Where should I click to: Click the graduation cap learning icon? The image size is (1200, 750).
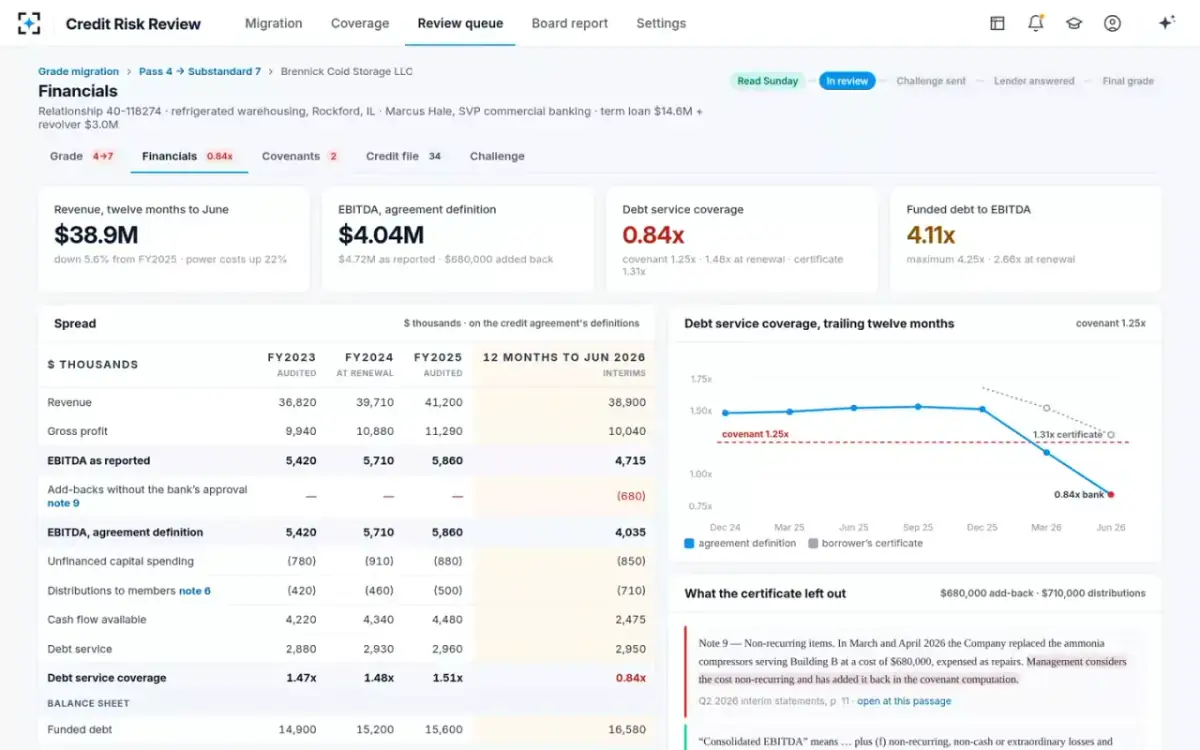(x=1074, y=23)
